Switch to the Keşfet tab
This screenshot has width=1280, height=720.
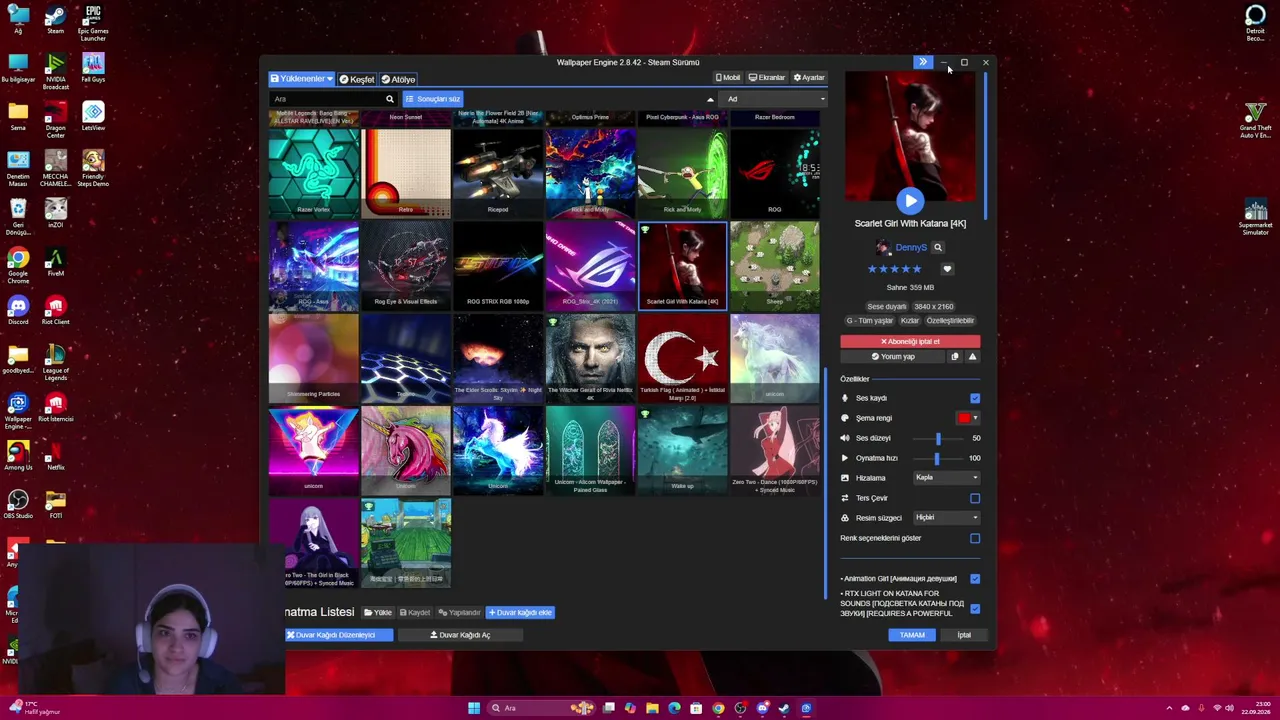click(356, 79)
